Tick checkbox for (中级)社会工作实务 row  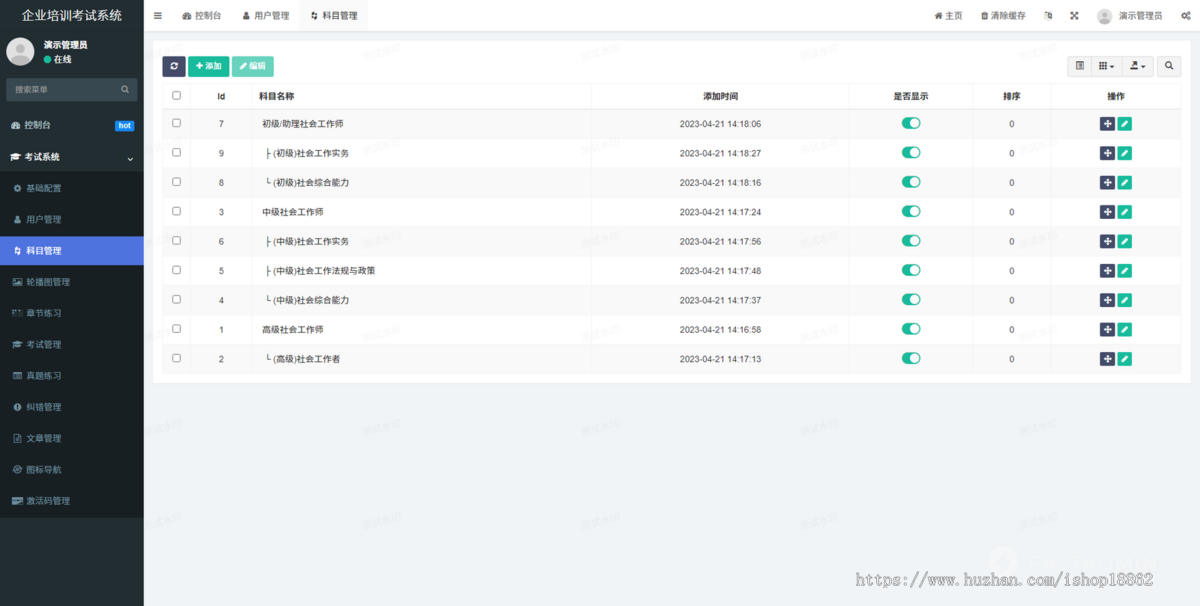[177, 241]
